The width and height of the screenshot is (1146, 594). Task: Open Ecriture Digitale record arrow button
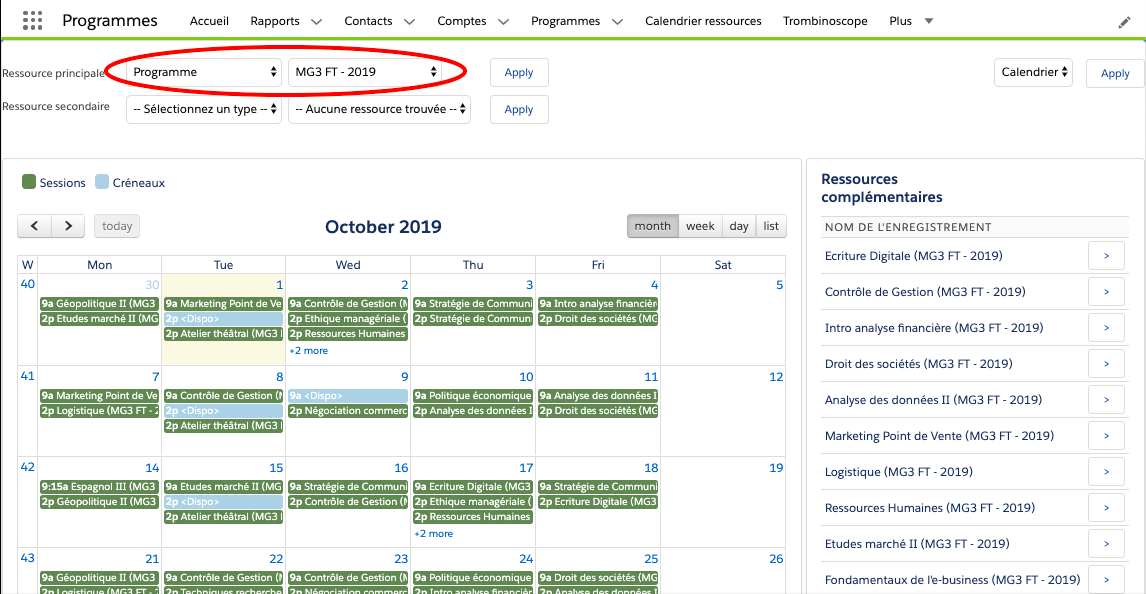click(x=1106, y=256)
